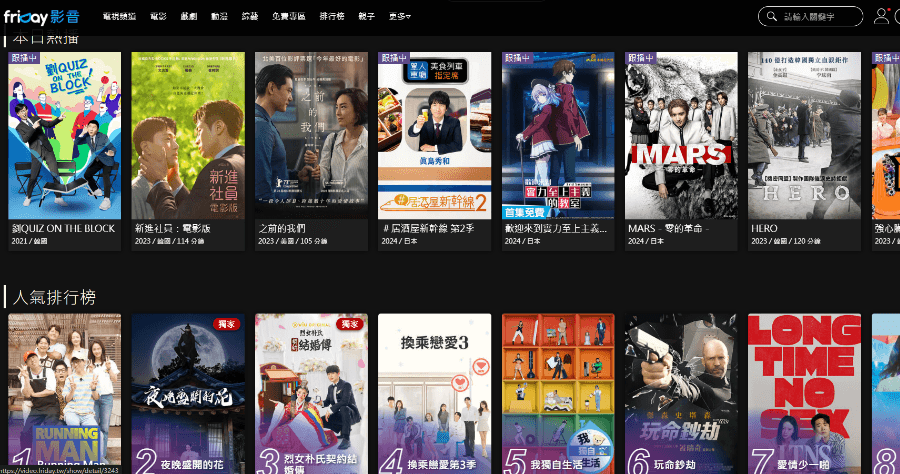Open the 新進社員 電影版 poster
This screenshot has width=900, height=474.
click(x=188, y=135)
